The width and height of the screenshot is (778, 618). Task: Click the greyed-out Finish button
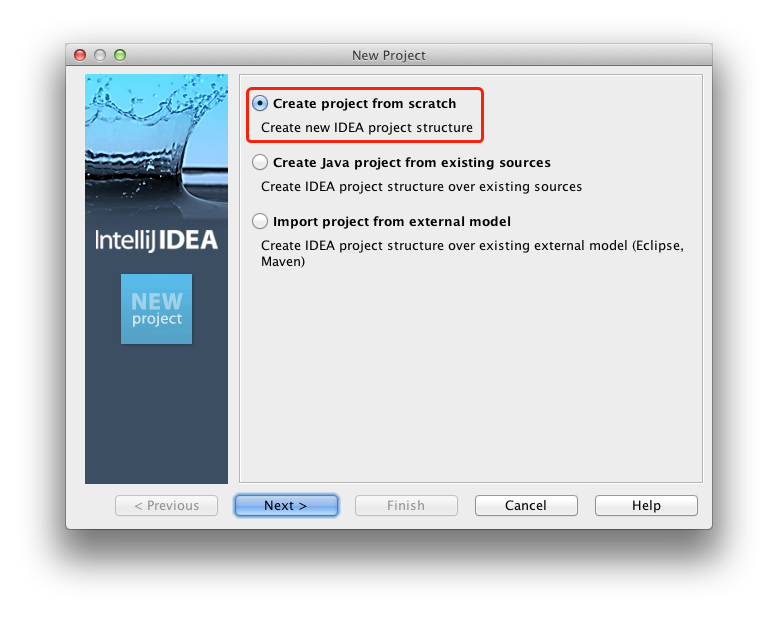406,505
